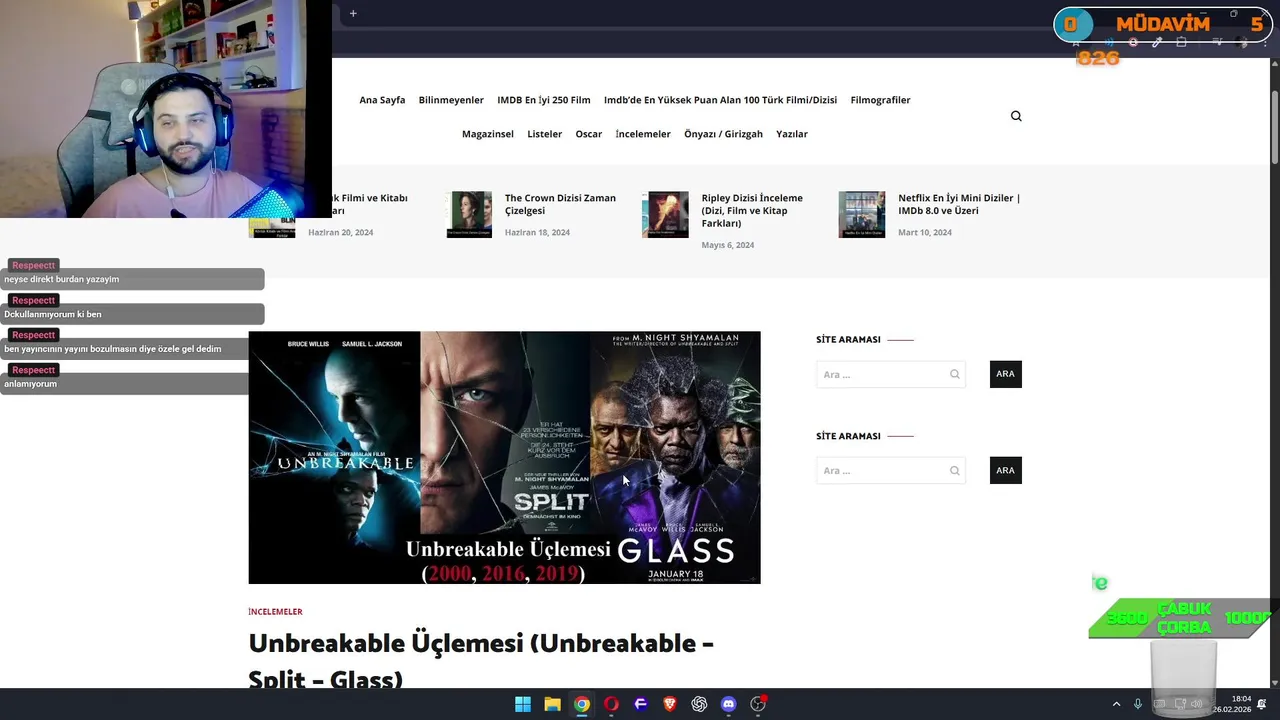Image resolution: width=1280 pixels, height=720 pixels.
Task: Click ARA button beside the upper search field
Action: point(1005,374)
